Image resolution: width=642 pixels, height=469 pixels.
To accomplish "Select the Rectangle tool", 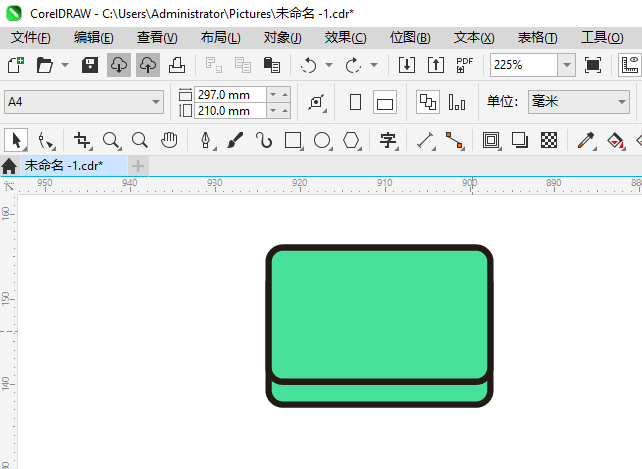I will [x=293, y=140].
